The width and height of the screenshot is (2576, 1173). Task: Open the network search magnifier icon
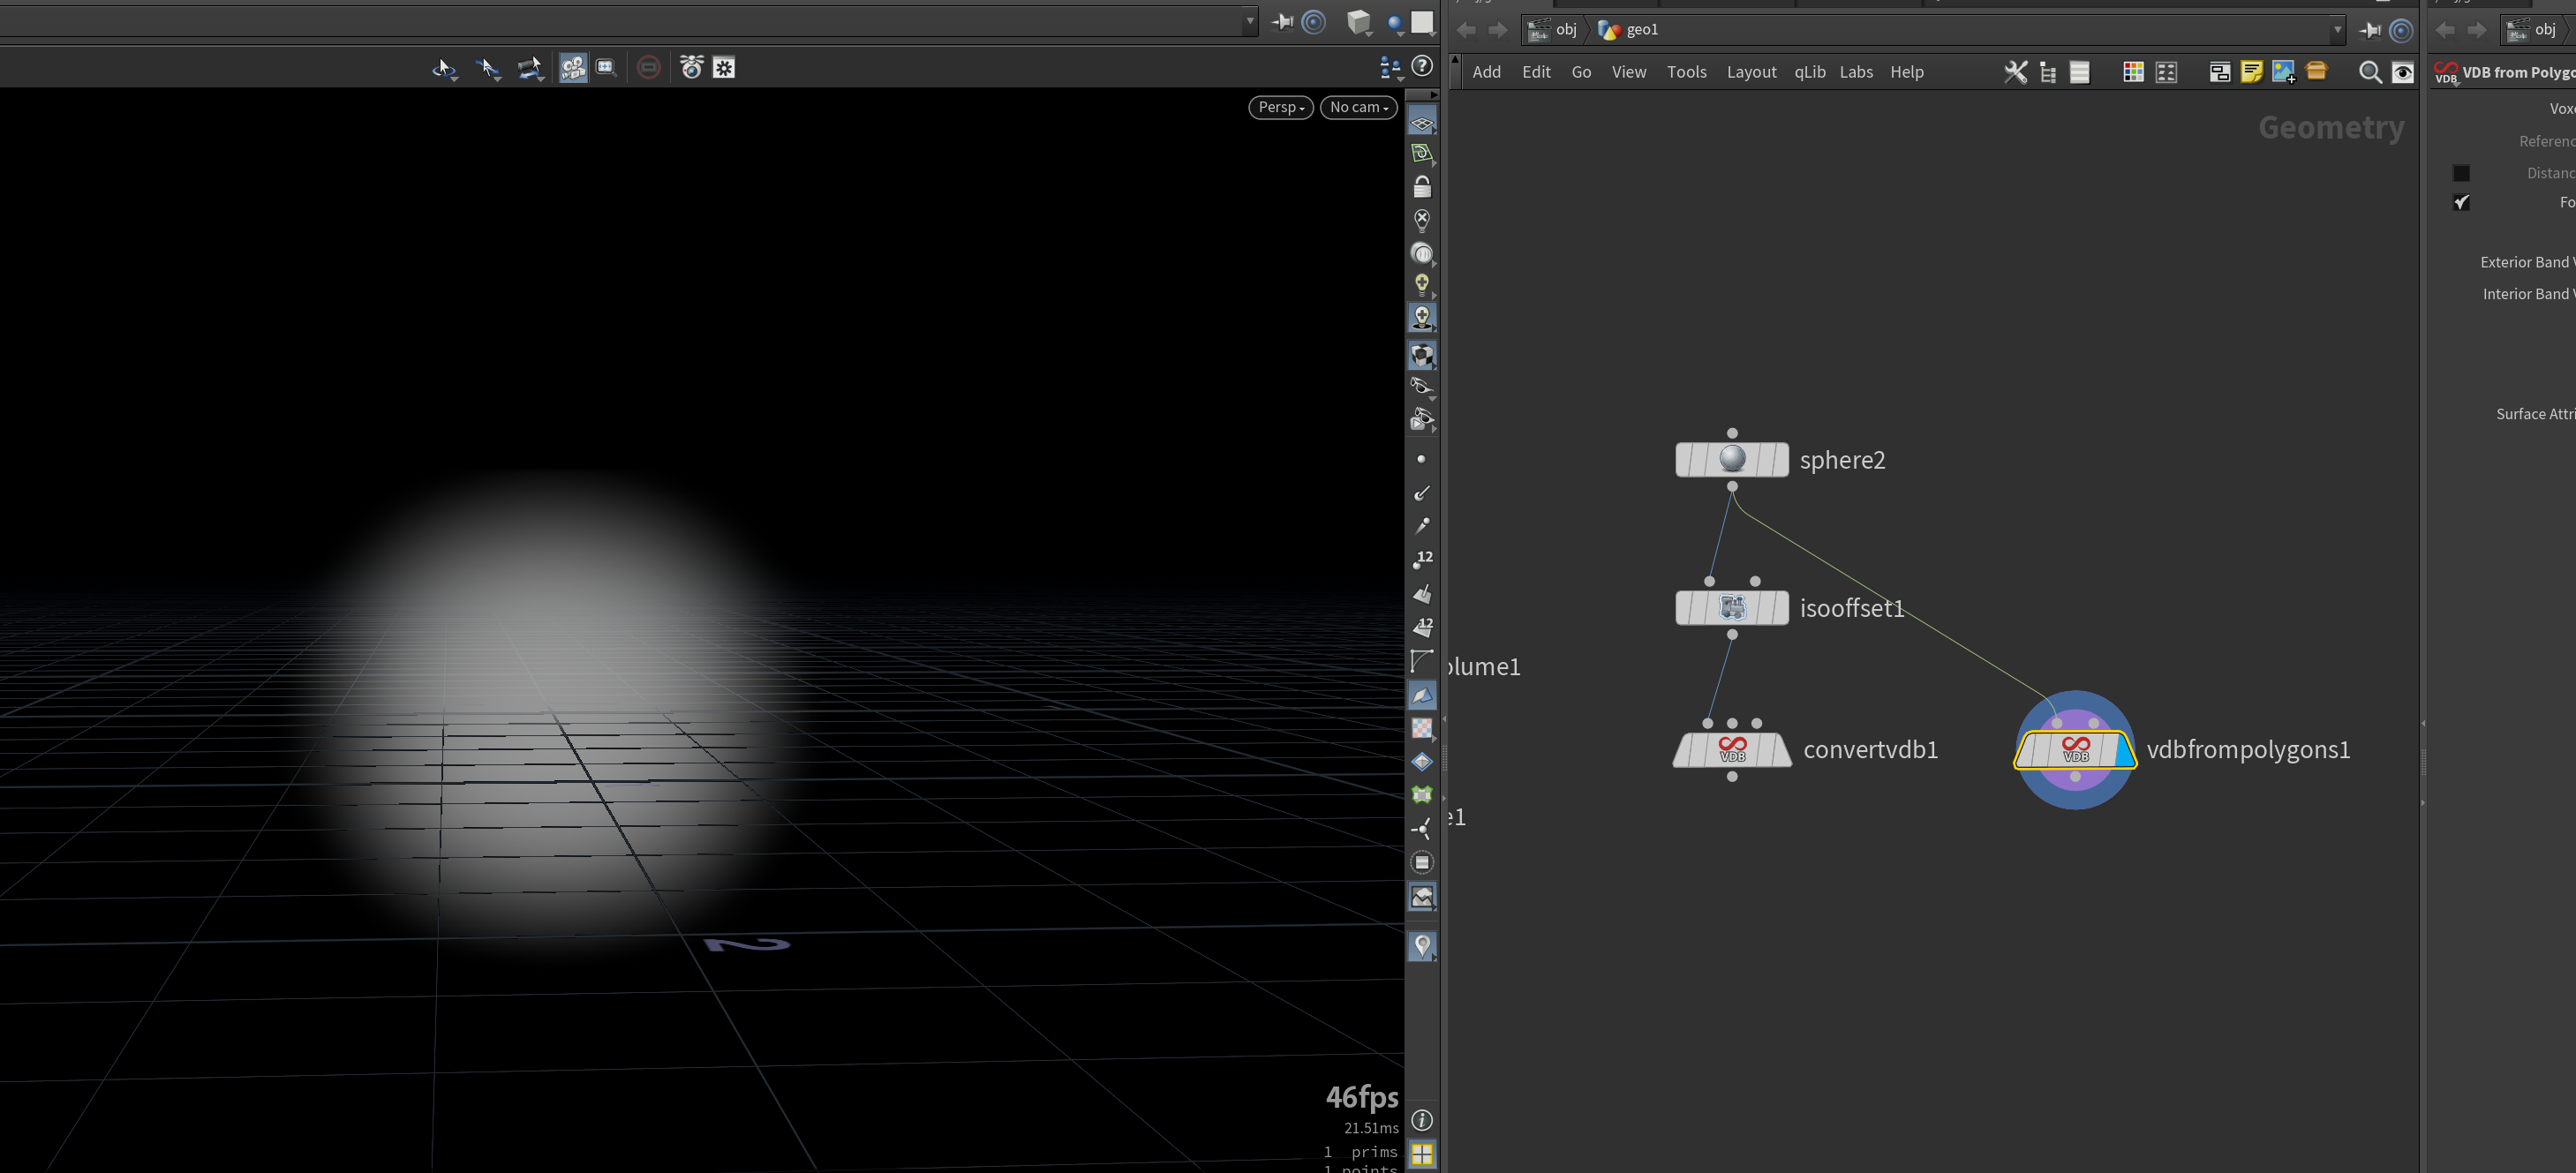[x=2369, y=72]
